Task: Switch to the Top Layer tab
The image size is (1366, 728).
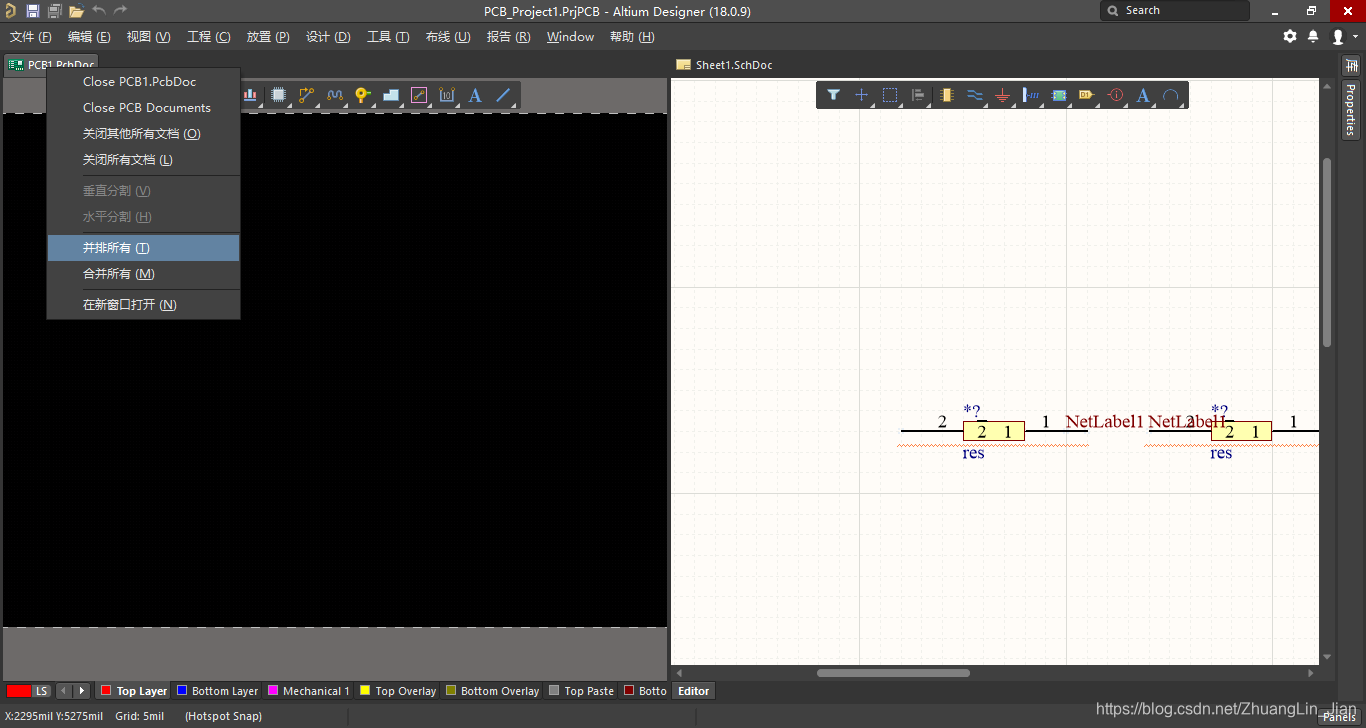Action: 134,691
